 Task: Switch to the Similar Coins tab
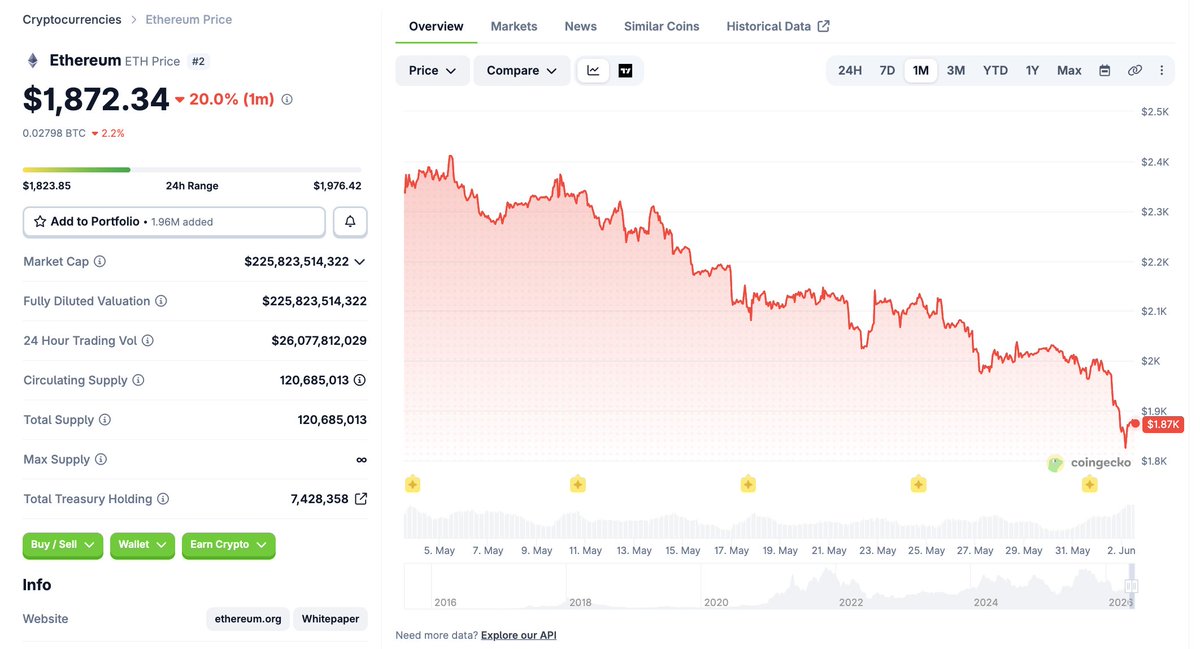(x=662, y=26)
